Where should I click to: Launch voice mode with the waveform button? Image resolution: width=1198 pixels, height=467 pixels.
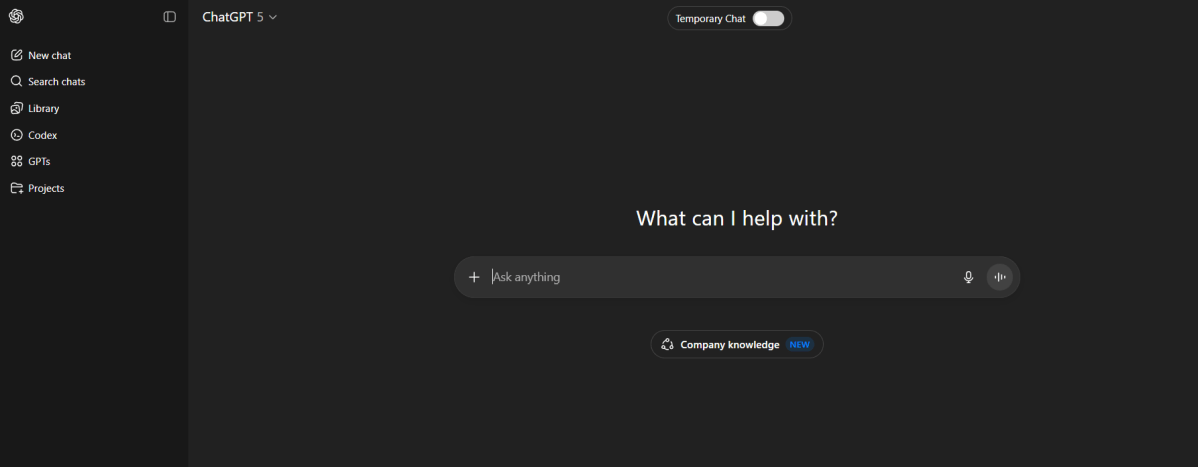click(x=999, y=277)
